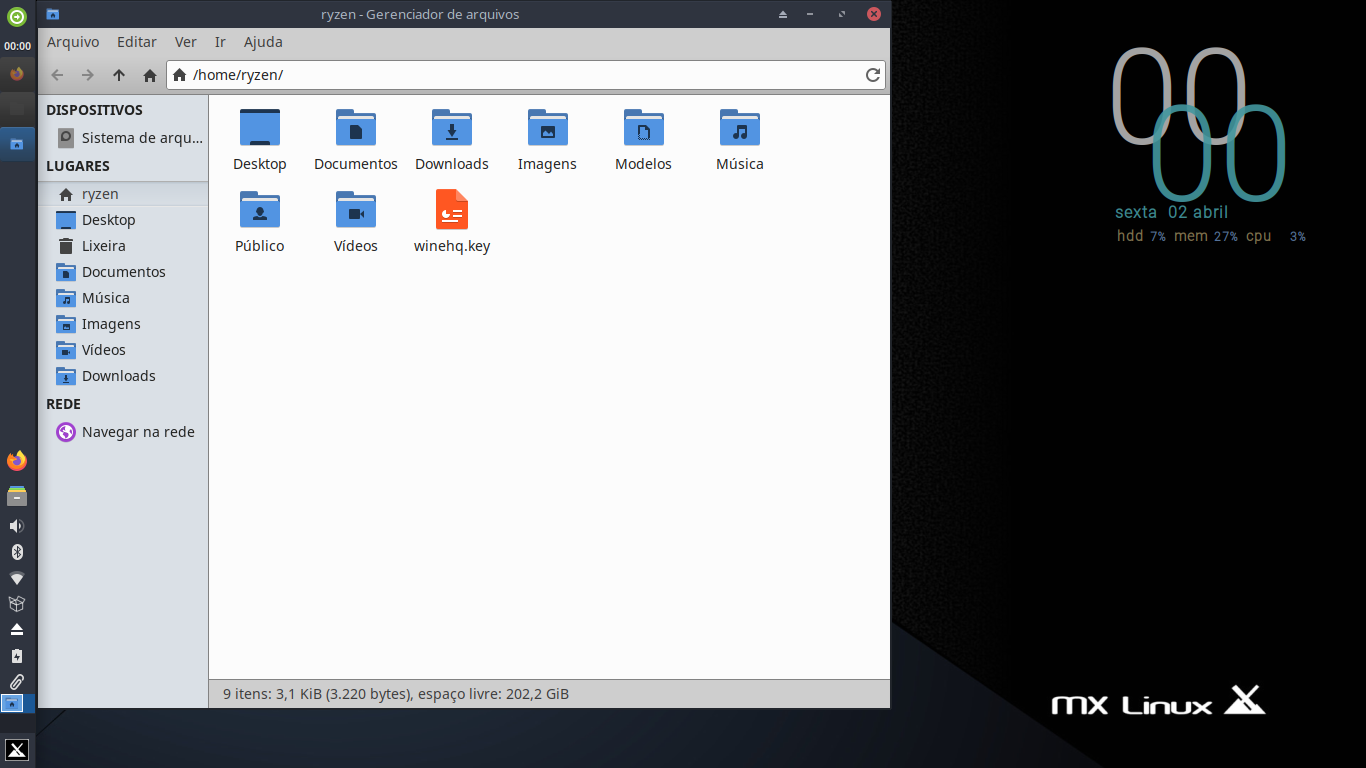Open Música in the sidebar places
Viewport: 1366px width, 768px height.
click(123, 298)
